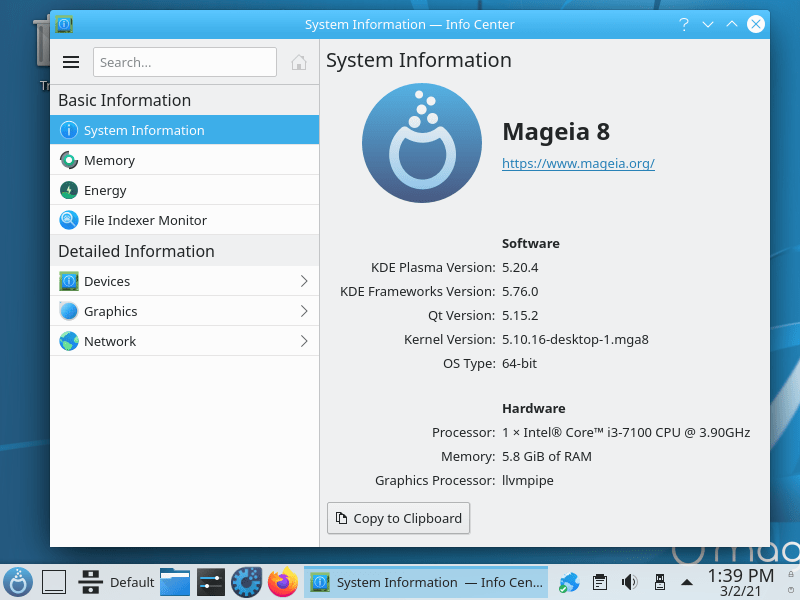Open the hamburger menu in Info Center
The width and height of the screenshot is (800, 600).
[71, 62]
